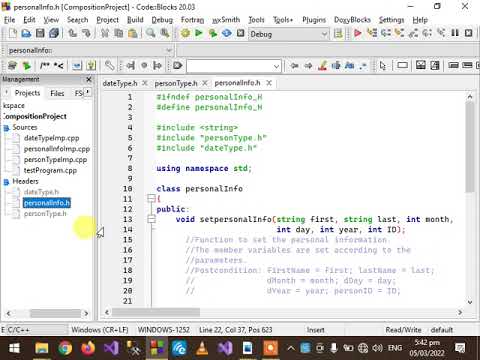This screenshot has width=480, height=360.
Task: Click the Run to cursor debug icon
Action: click(x=372, y=33)
